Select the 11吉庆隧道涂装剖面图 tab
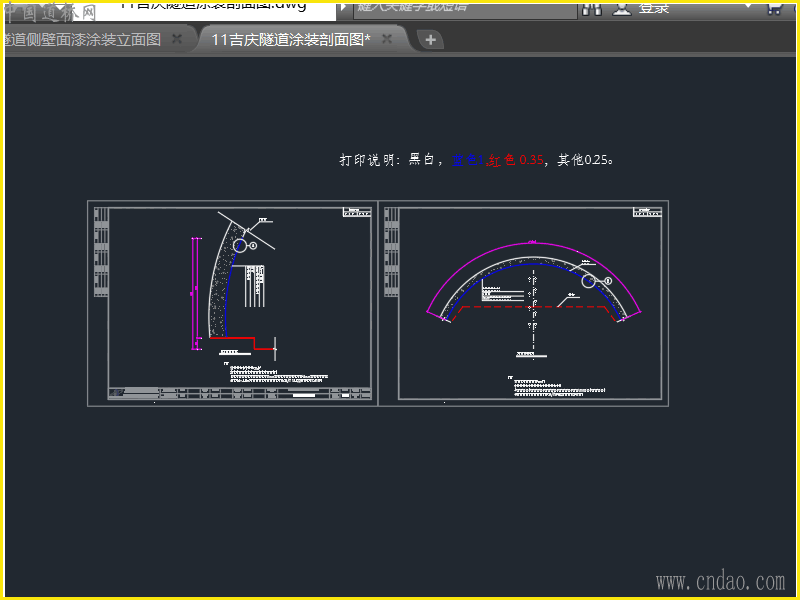The width and height of the screenshot is (800, 600). [290, 40]
